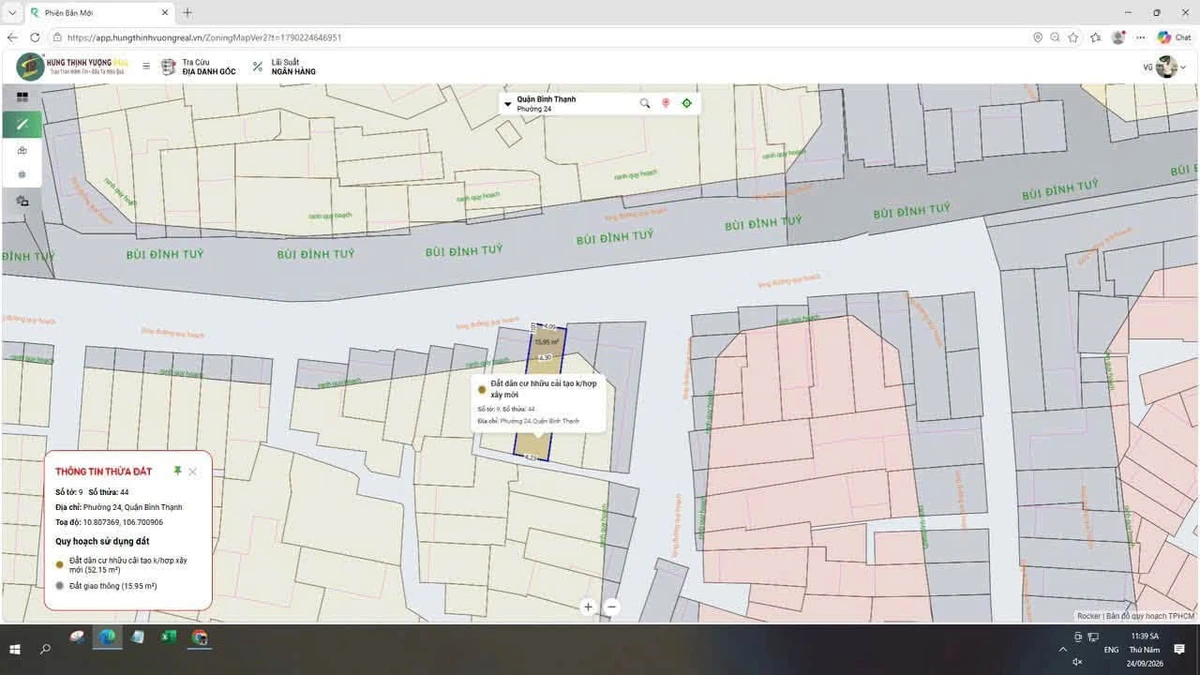Open the browser favorites list
This screenshot has width=1200, height=675.
(x=1097, y=37)
